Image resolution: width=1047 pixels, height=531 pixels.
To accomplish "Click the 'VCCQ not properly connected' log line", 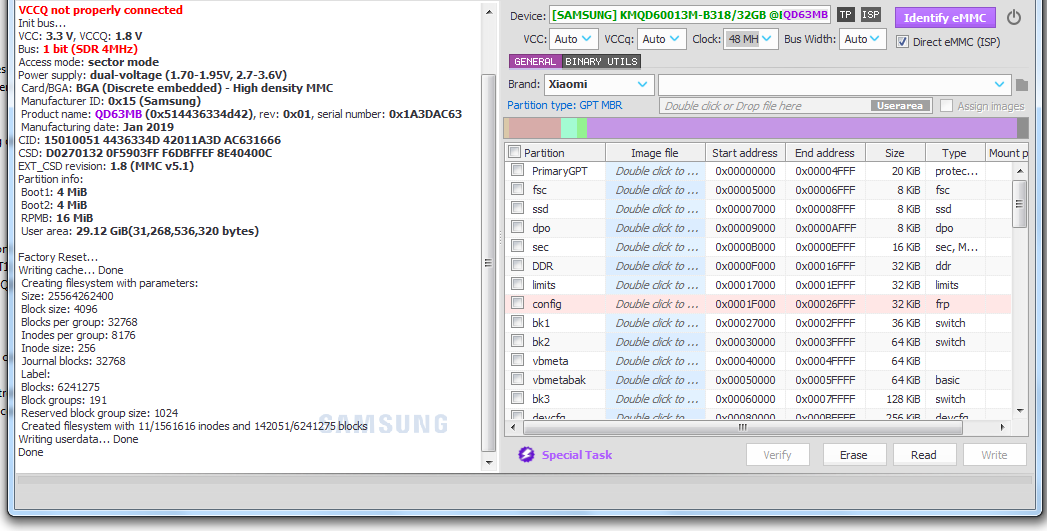I will [x=100, y=10].
